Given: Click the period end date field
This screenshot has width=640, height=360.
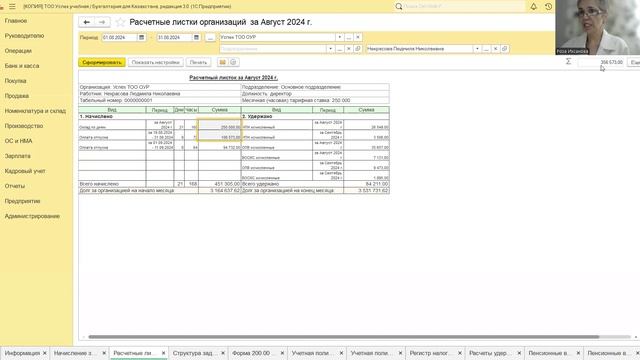Looking at the screenshot, I should pos(175,37).
